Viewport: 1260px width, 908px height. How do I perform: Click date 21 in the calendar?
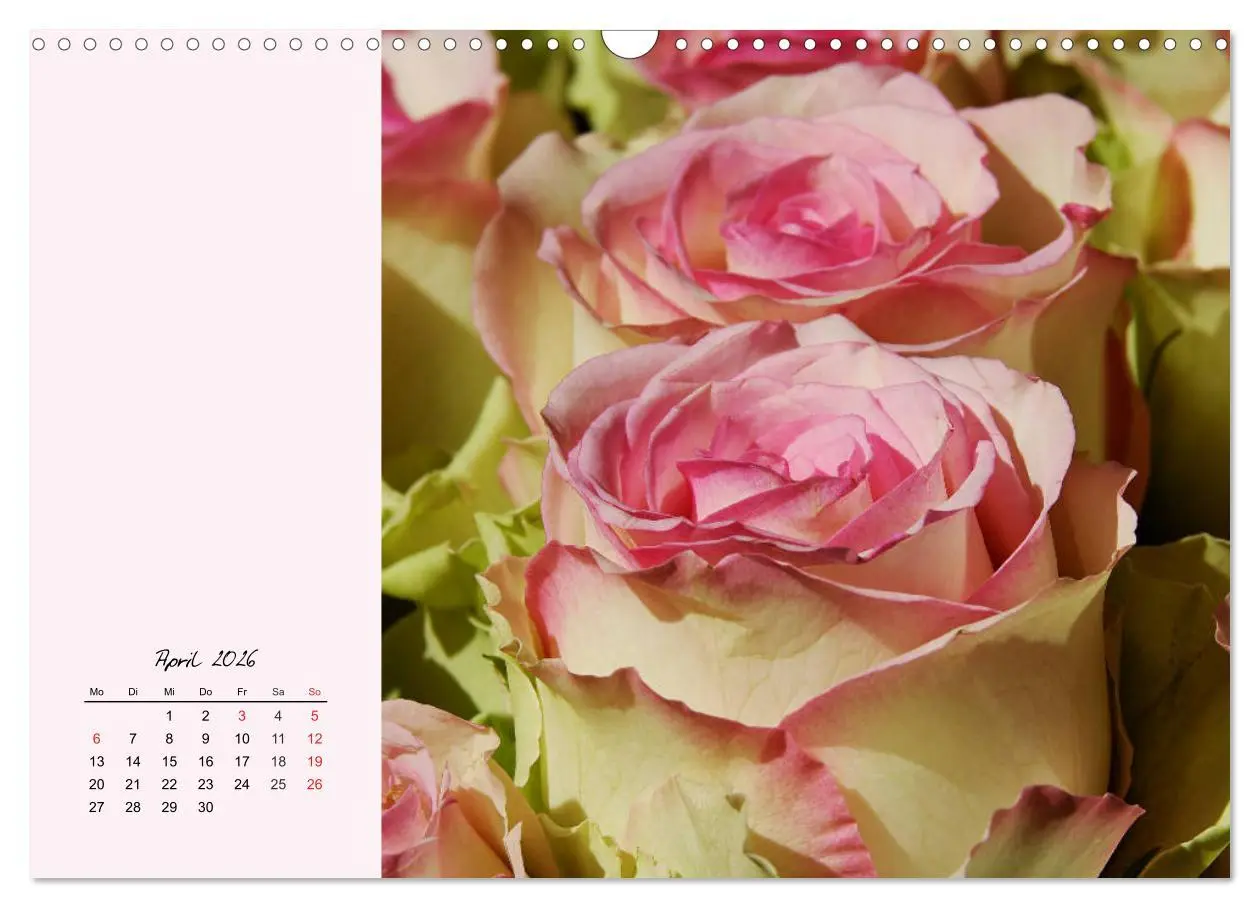133,785
